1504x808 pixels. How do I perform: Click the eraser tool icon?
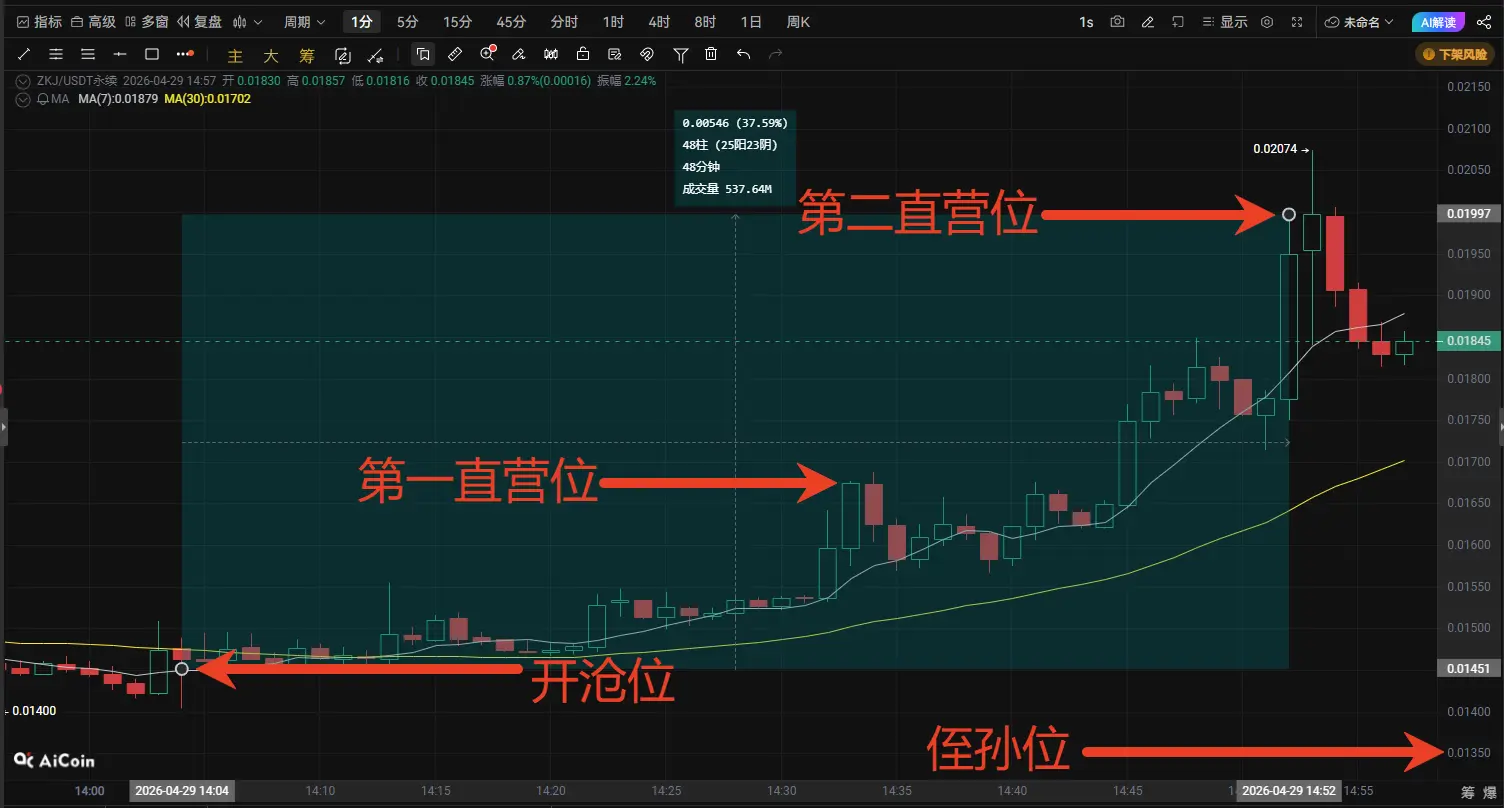(519, 54)
